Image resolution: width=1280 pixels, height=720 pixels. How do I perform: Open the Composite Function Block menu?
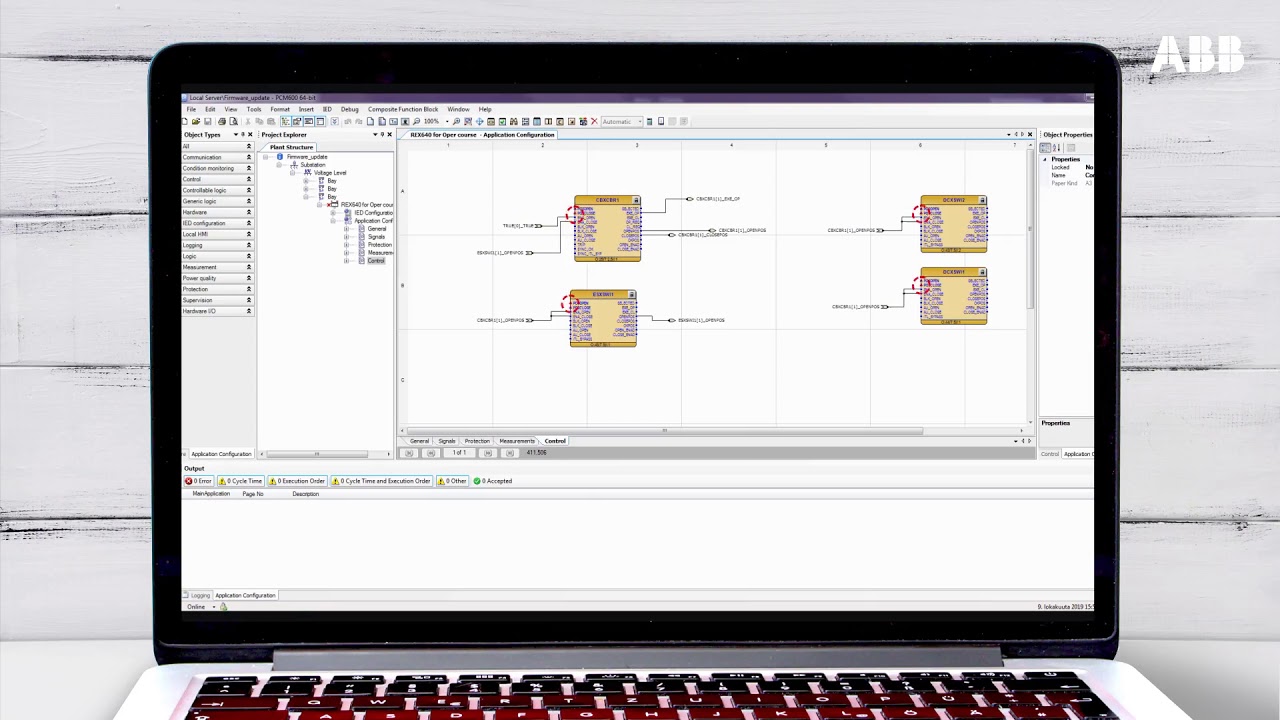point(403,109)
